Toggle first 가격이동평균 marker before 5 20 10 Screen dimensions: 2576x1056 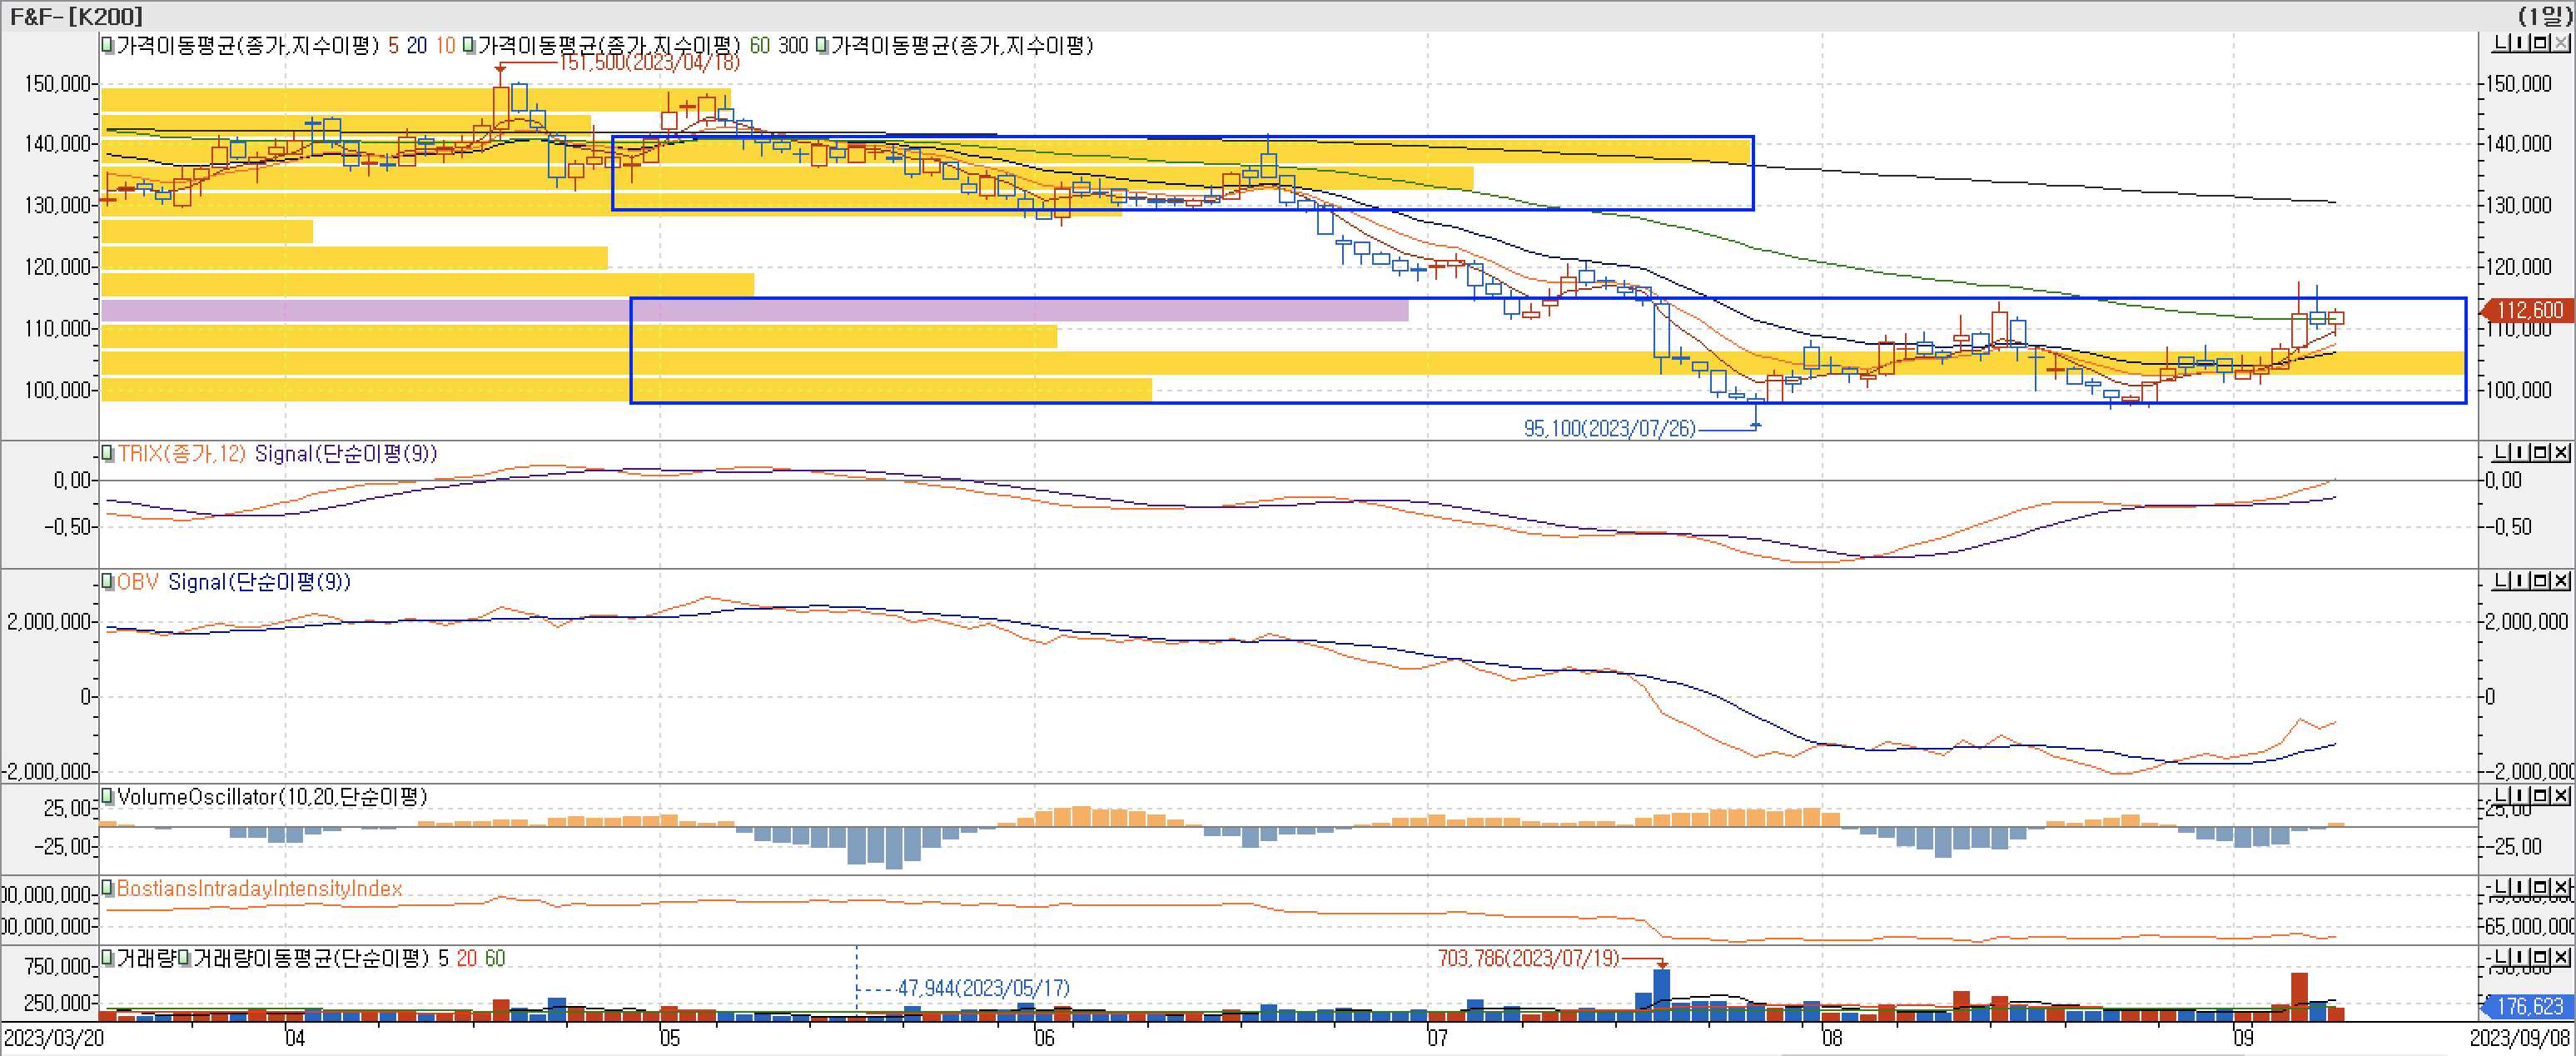[108, 45]
